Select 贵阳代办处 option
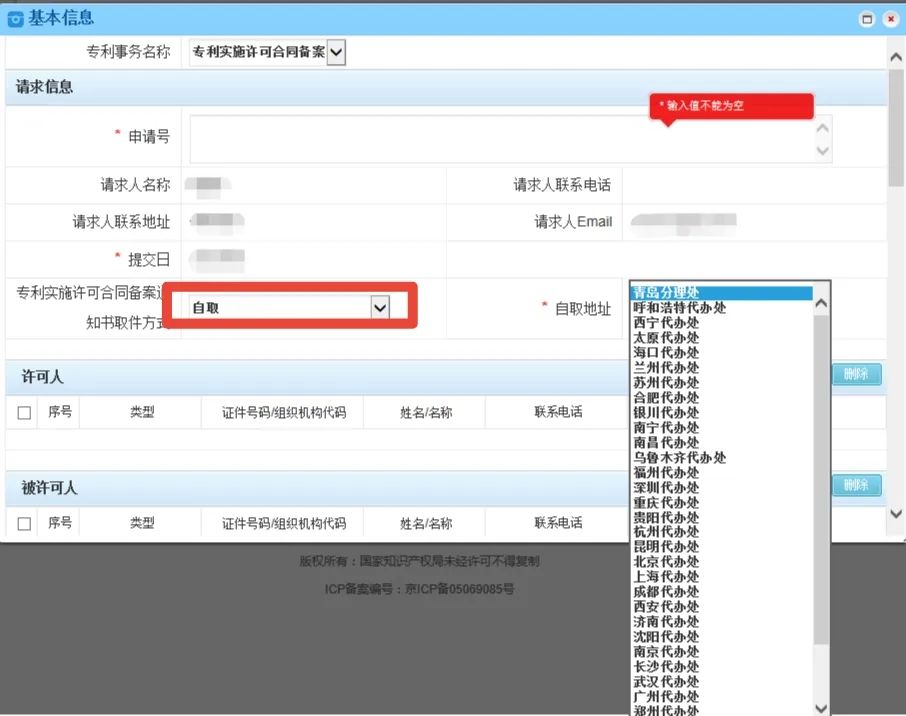Screen dimensions: 906x716 (x=722, y=518)
